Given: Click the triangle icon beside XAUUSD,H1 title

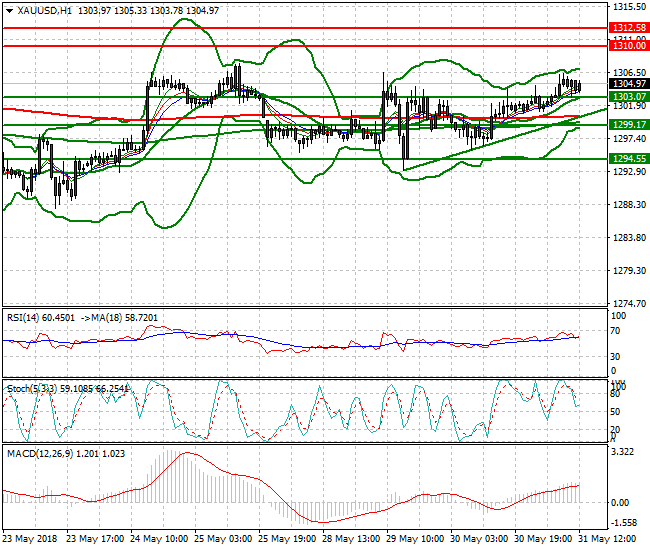Looking at the screenshot, I should [9, 10].
